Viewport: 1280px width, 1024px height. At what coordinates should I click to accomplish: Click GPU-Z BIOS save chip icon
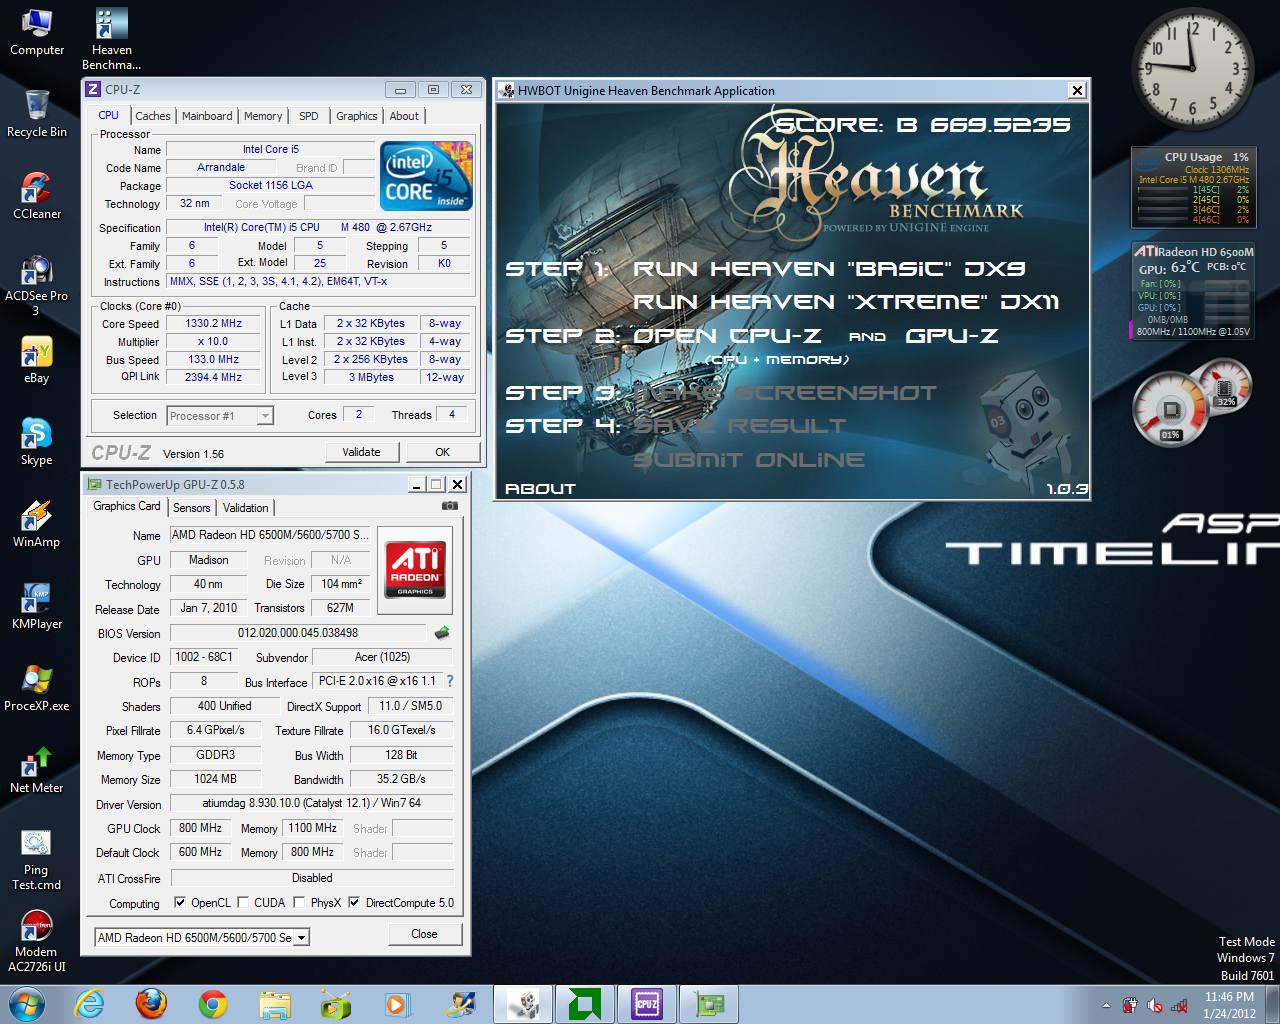[x=442, y=632]
